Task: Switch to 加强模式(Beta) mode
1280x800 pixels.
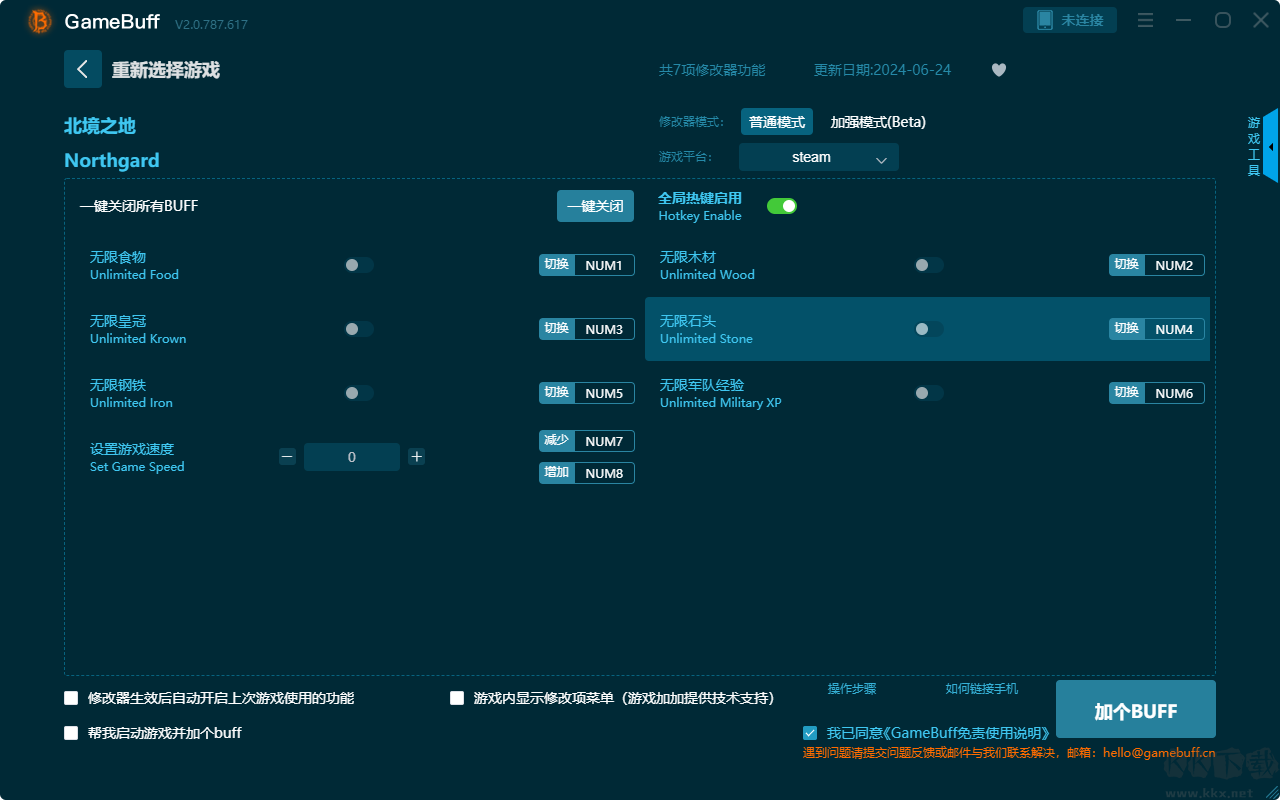Action: click(x=878, y=122)
